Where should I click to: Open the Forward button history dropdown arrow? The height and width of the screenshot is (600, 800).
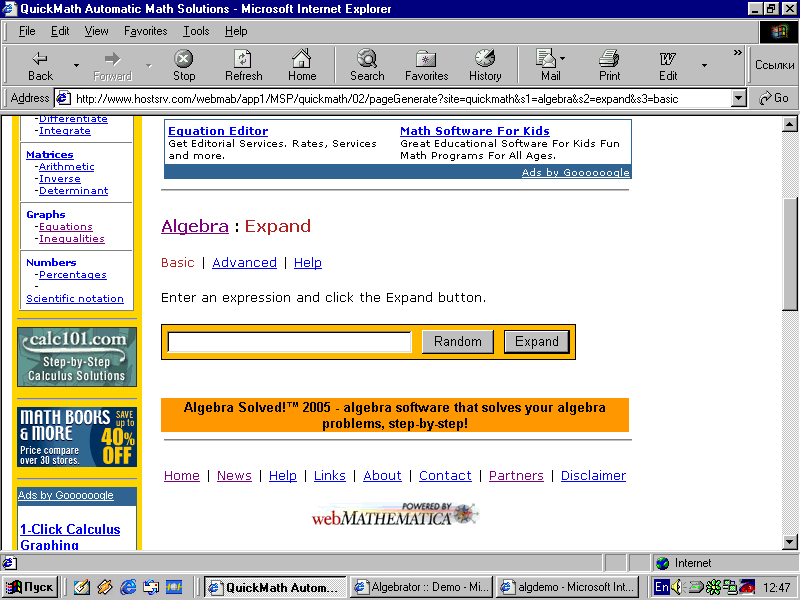point(148,65)
